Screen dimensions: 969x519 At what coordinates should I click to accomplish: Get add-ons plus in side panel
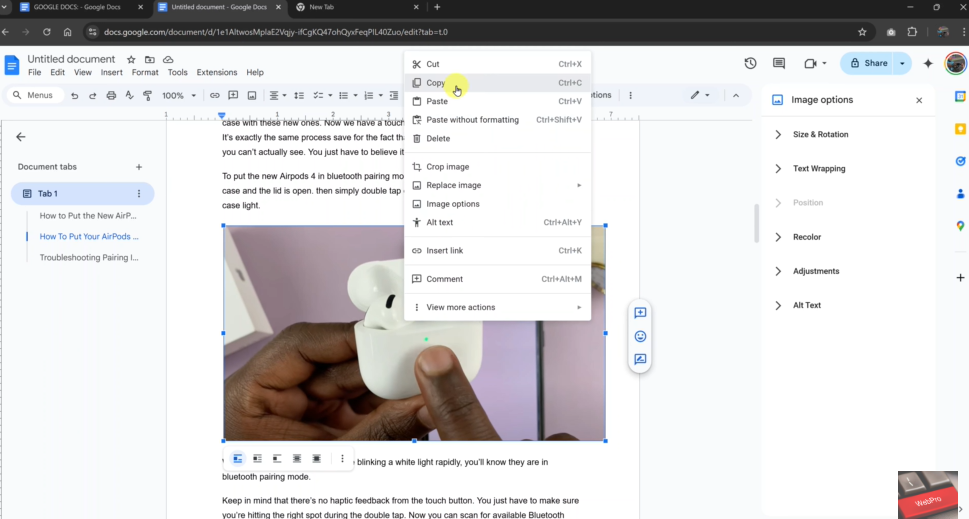click(960, 278)
